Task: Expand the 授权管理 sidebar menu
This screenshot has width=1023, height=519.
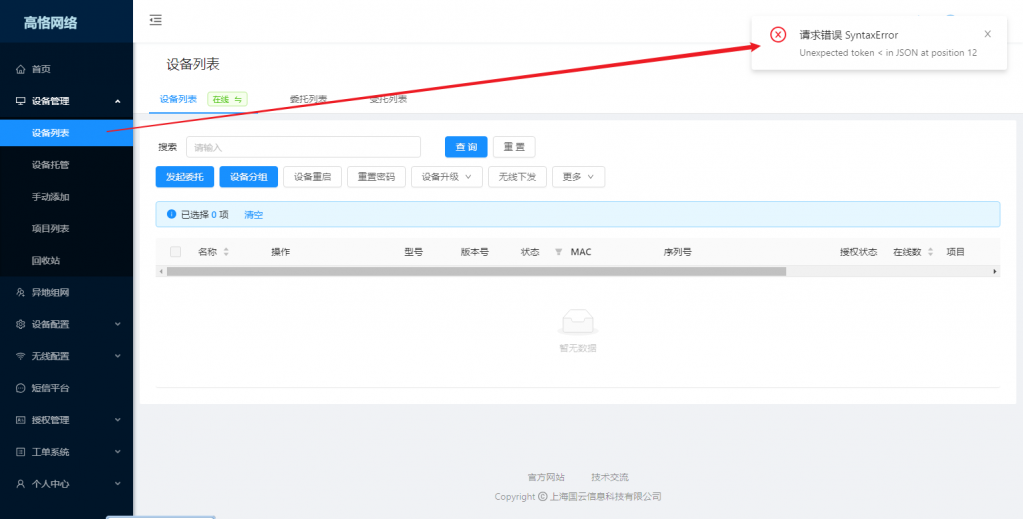Action: (x=67, y=420)
